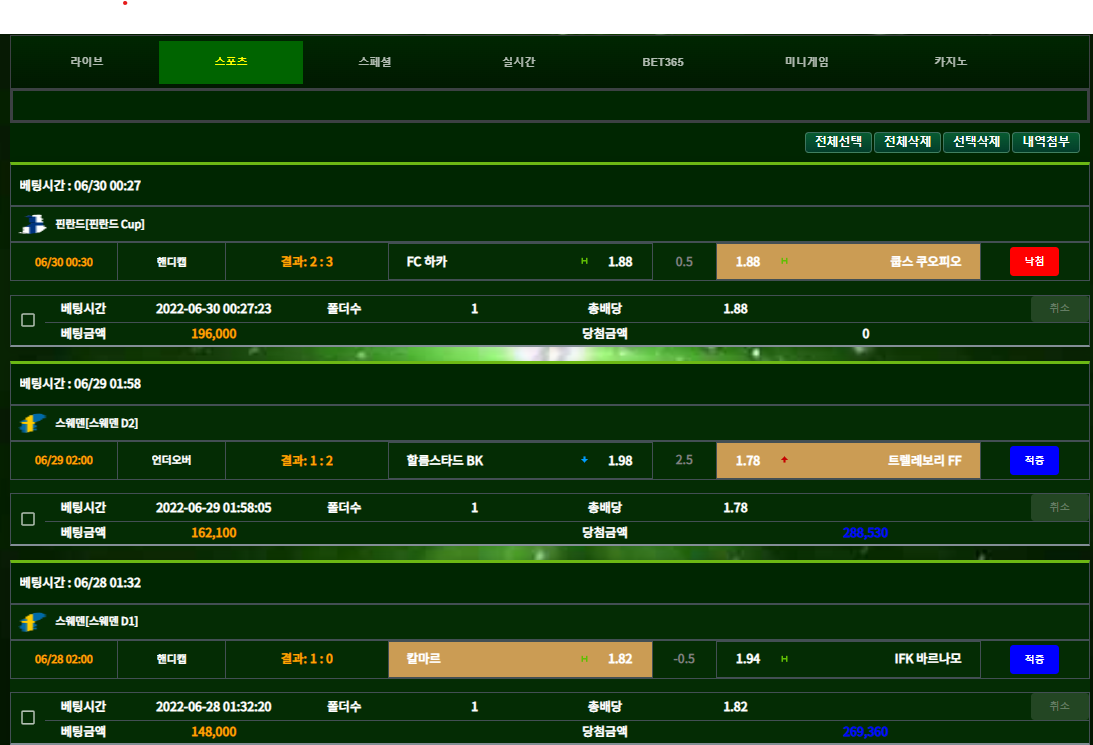Open the 스포츠 tab
The height and width of the screenshot is (745, 1093).
point(231,62)
